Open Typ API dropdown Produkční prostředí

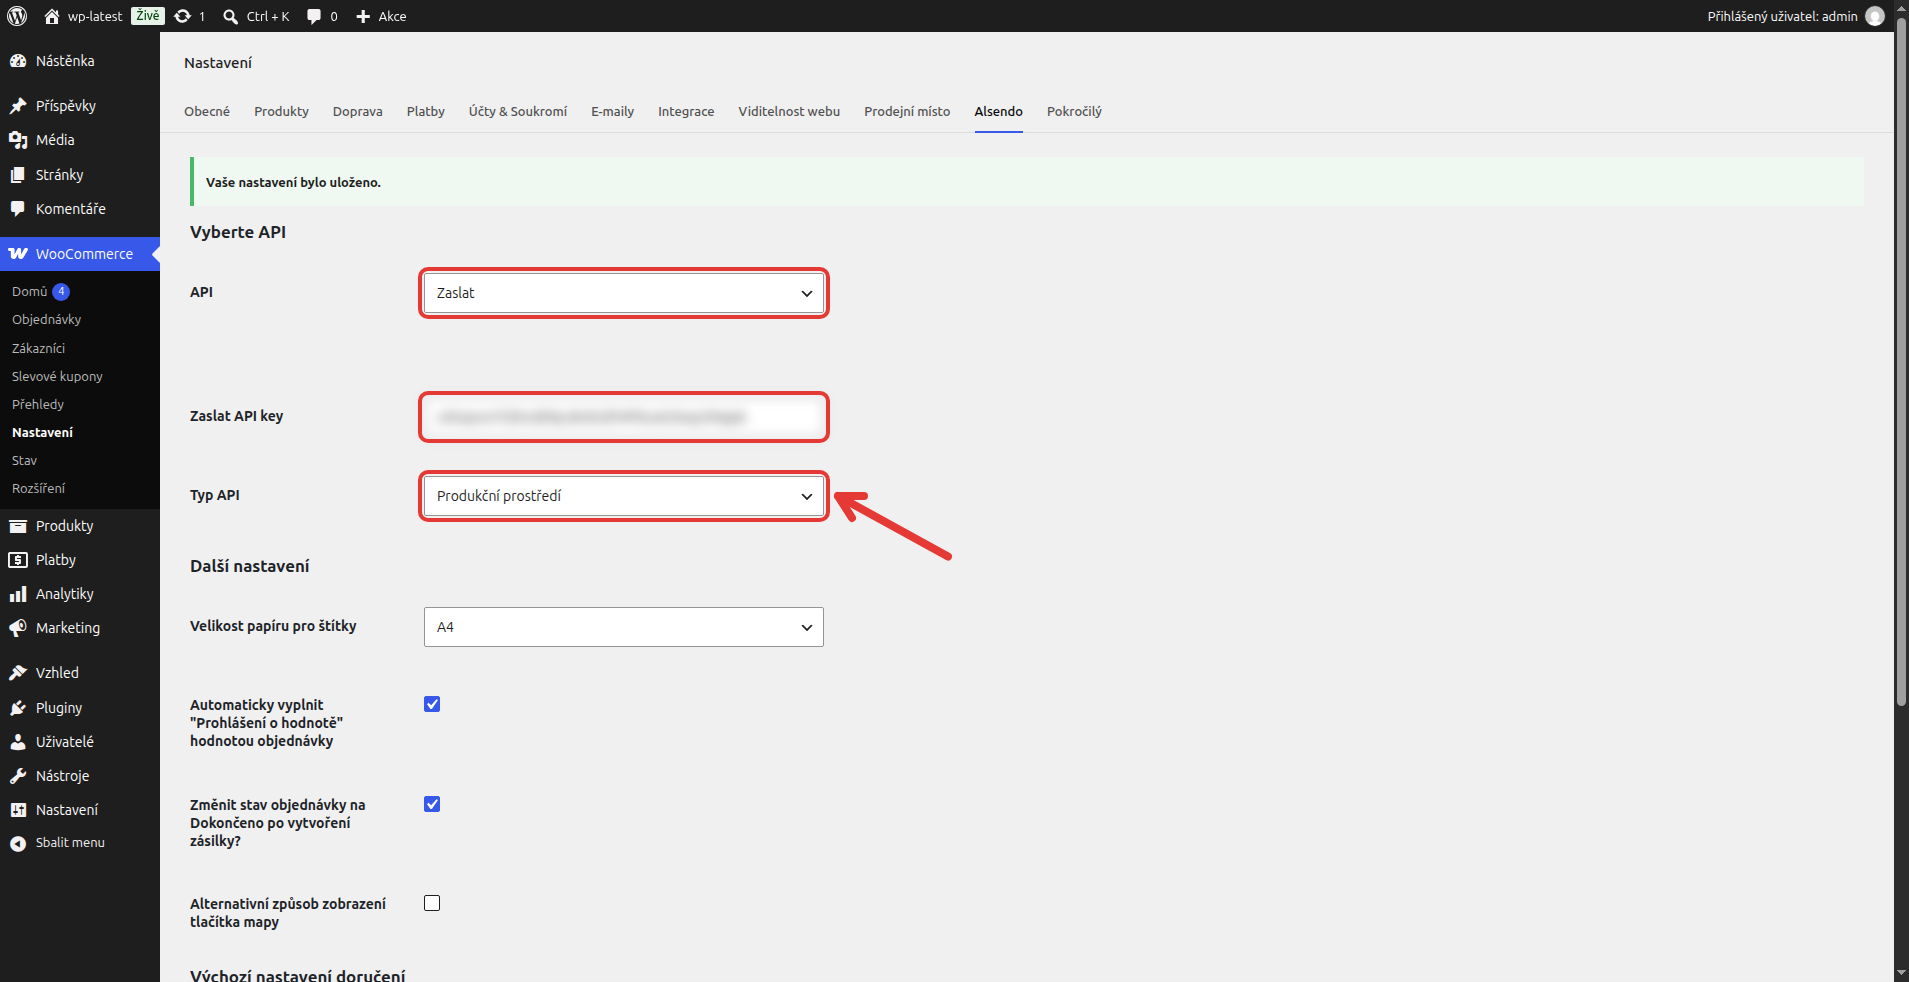coord(624,496)
